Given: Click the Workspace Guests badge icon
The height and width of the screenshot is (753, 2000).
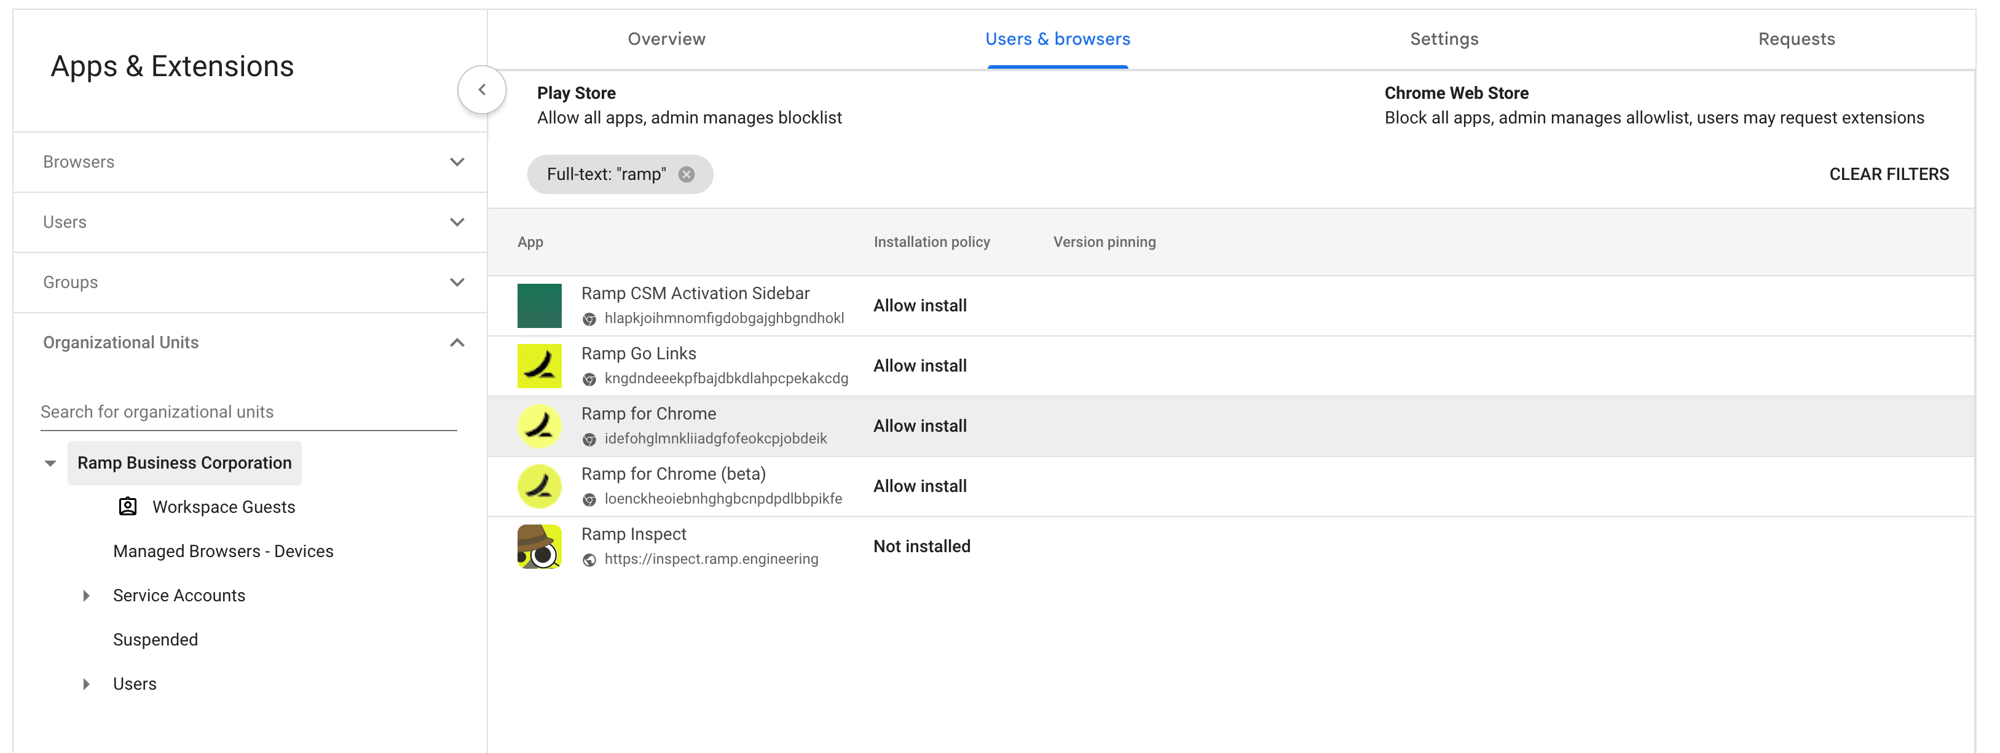Looking at the screenshot, I should (x=128, y=506).
